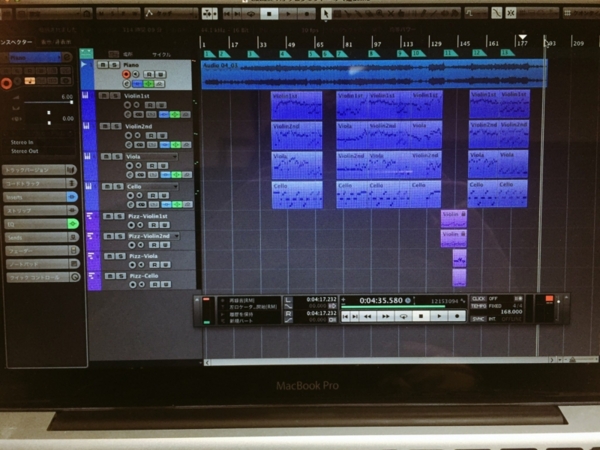Activate record in the top toolbar
The image size is (600, 450).
click(307, 14)
